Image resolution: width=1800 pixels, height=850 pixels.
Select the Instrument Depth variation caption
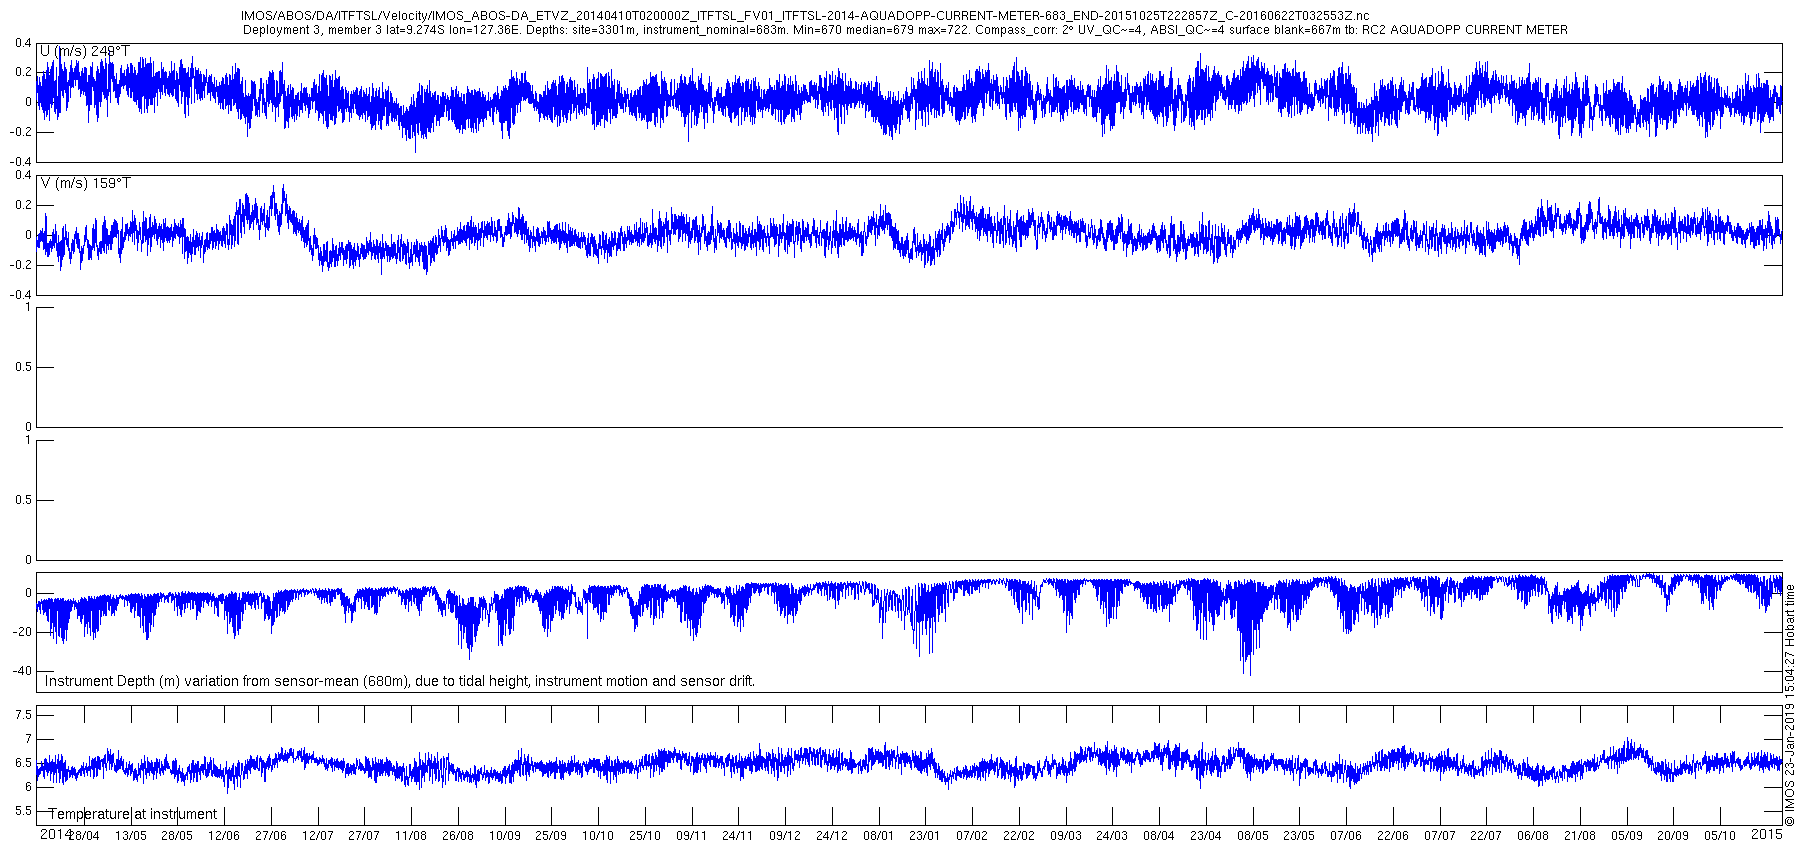pos(400,681)
